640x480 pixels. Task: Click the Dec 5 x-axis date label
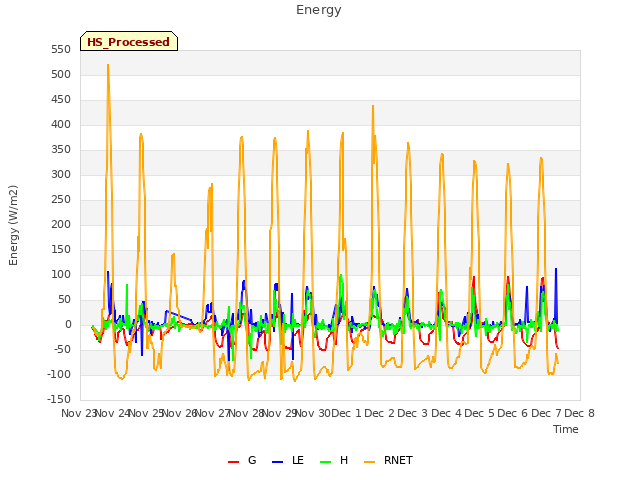tap(480, 413)
